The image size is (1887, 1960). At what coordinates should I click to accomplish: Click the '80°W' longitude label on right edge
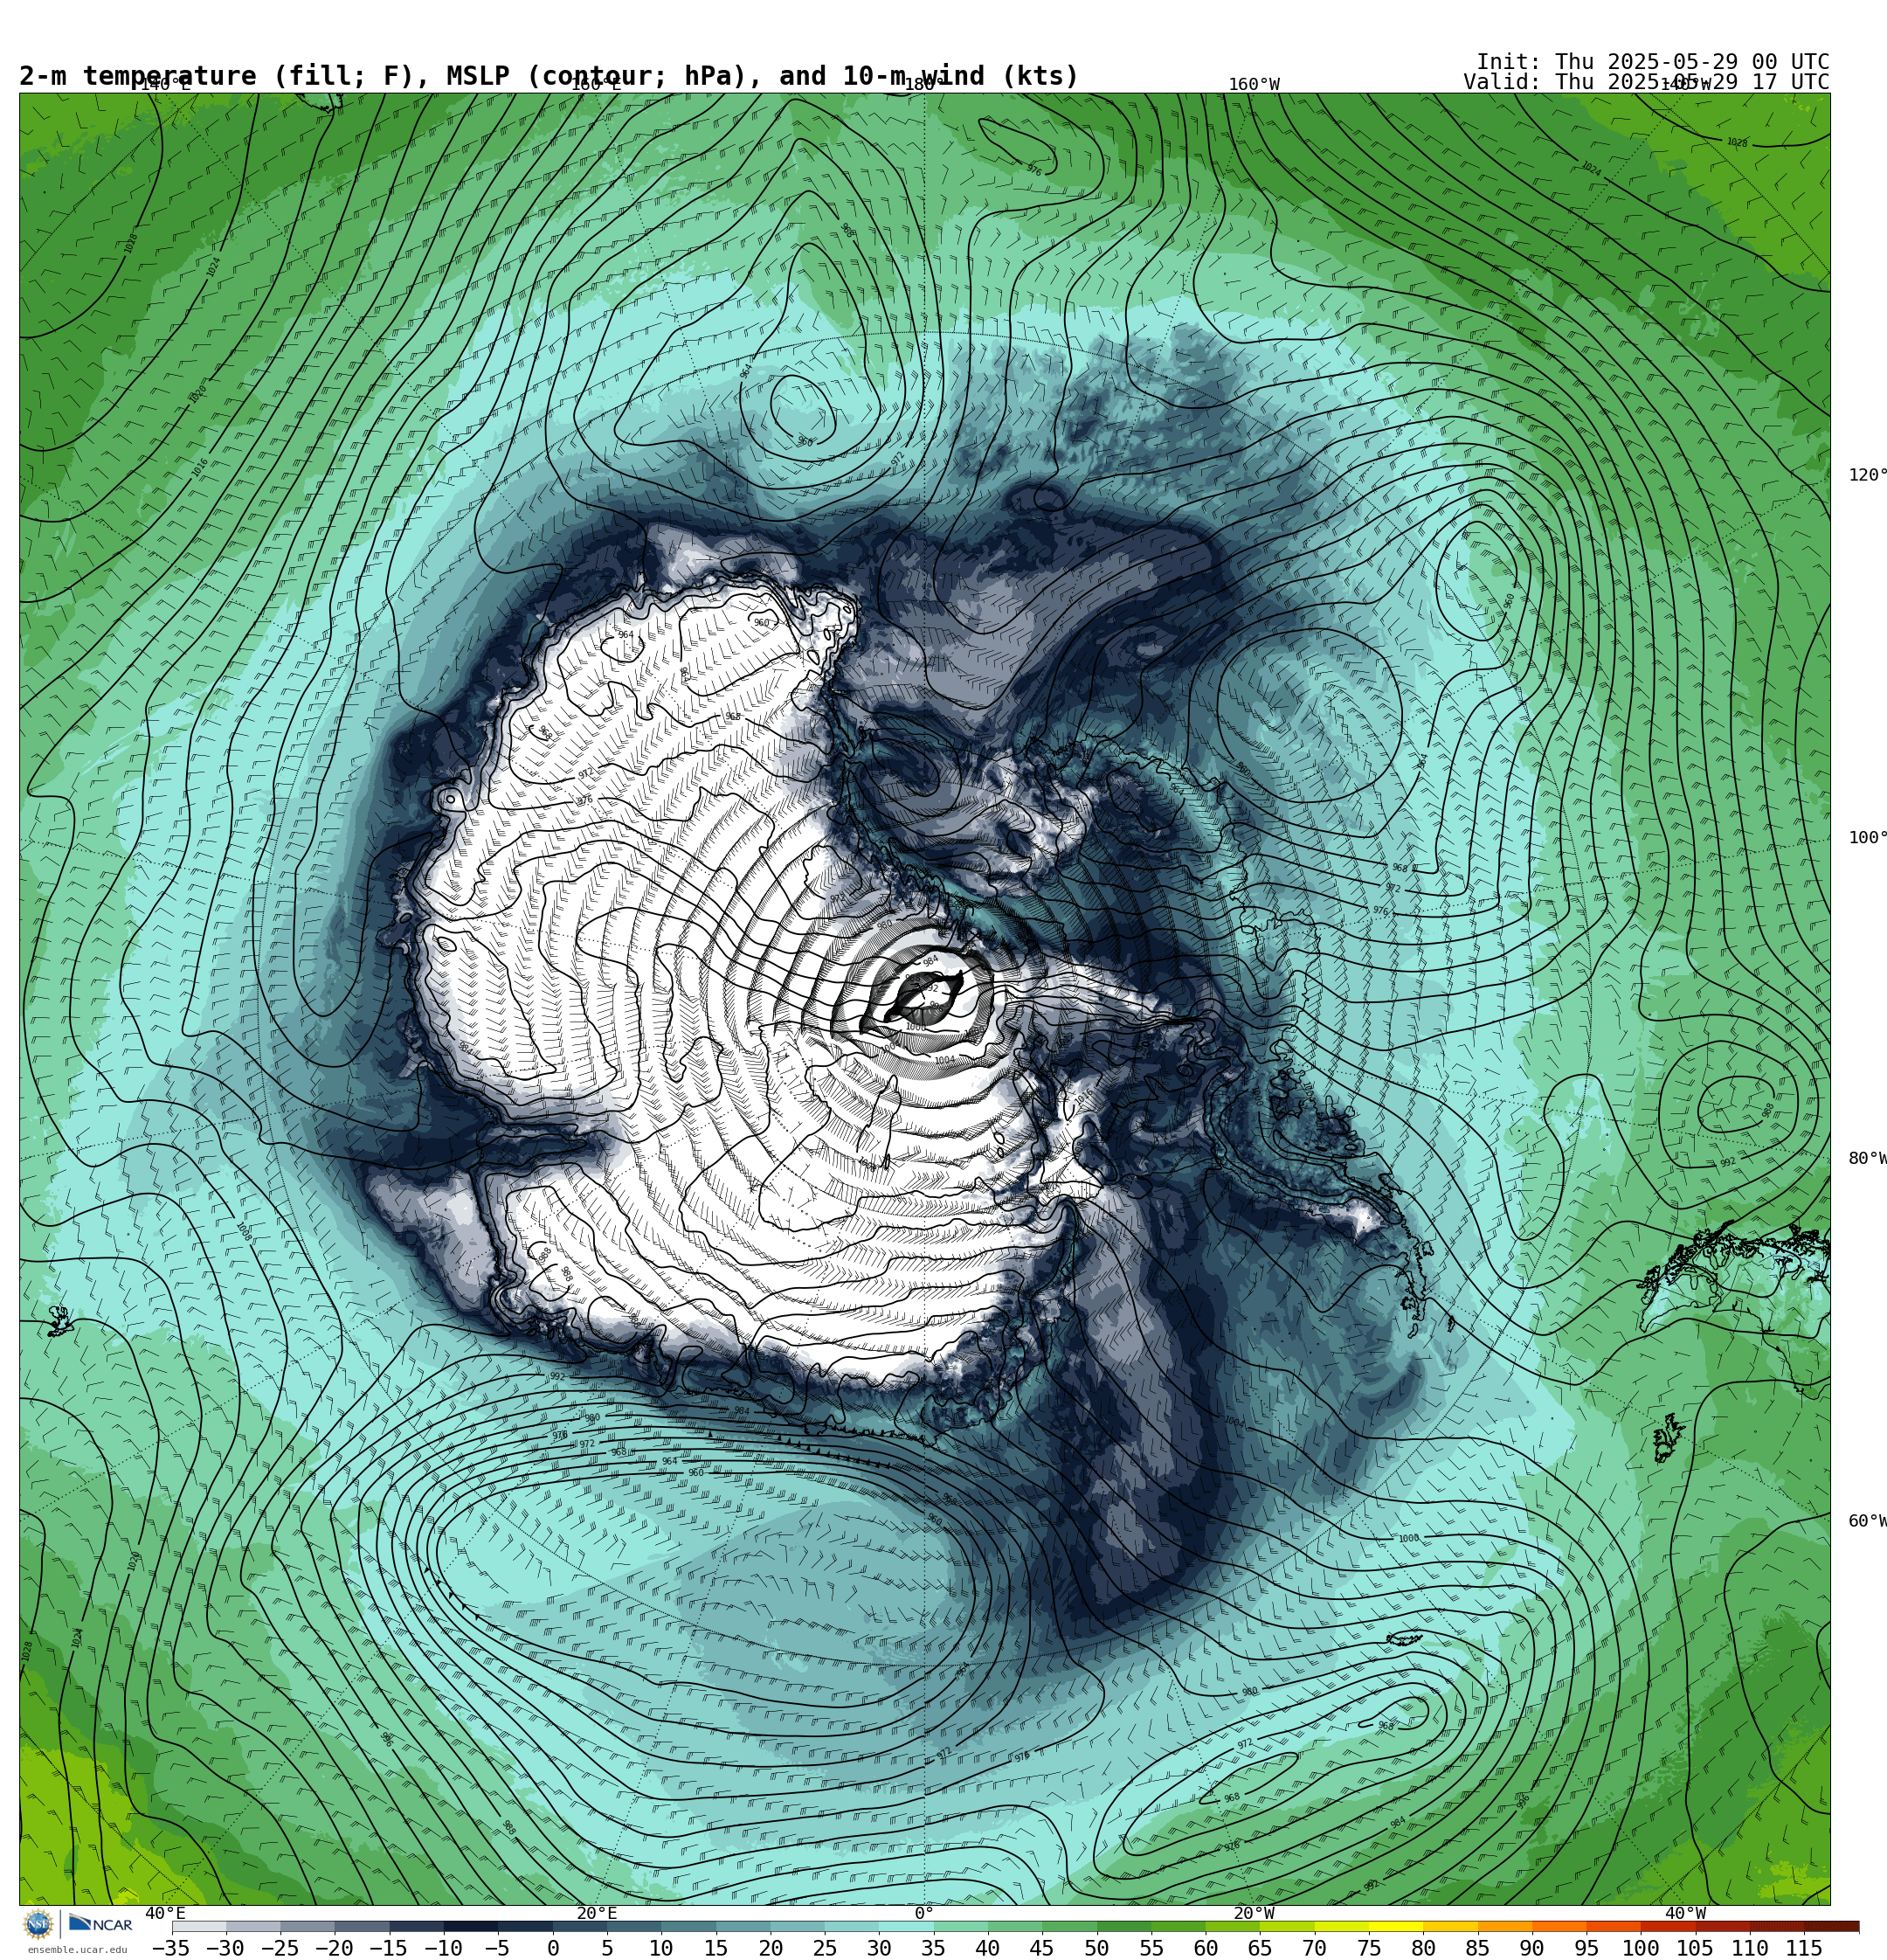(x=1867, y=1158)
